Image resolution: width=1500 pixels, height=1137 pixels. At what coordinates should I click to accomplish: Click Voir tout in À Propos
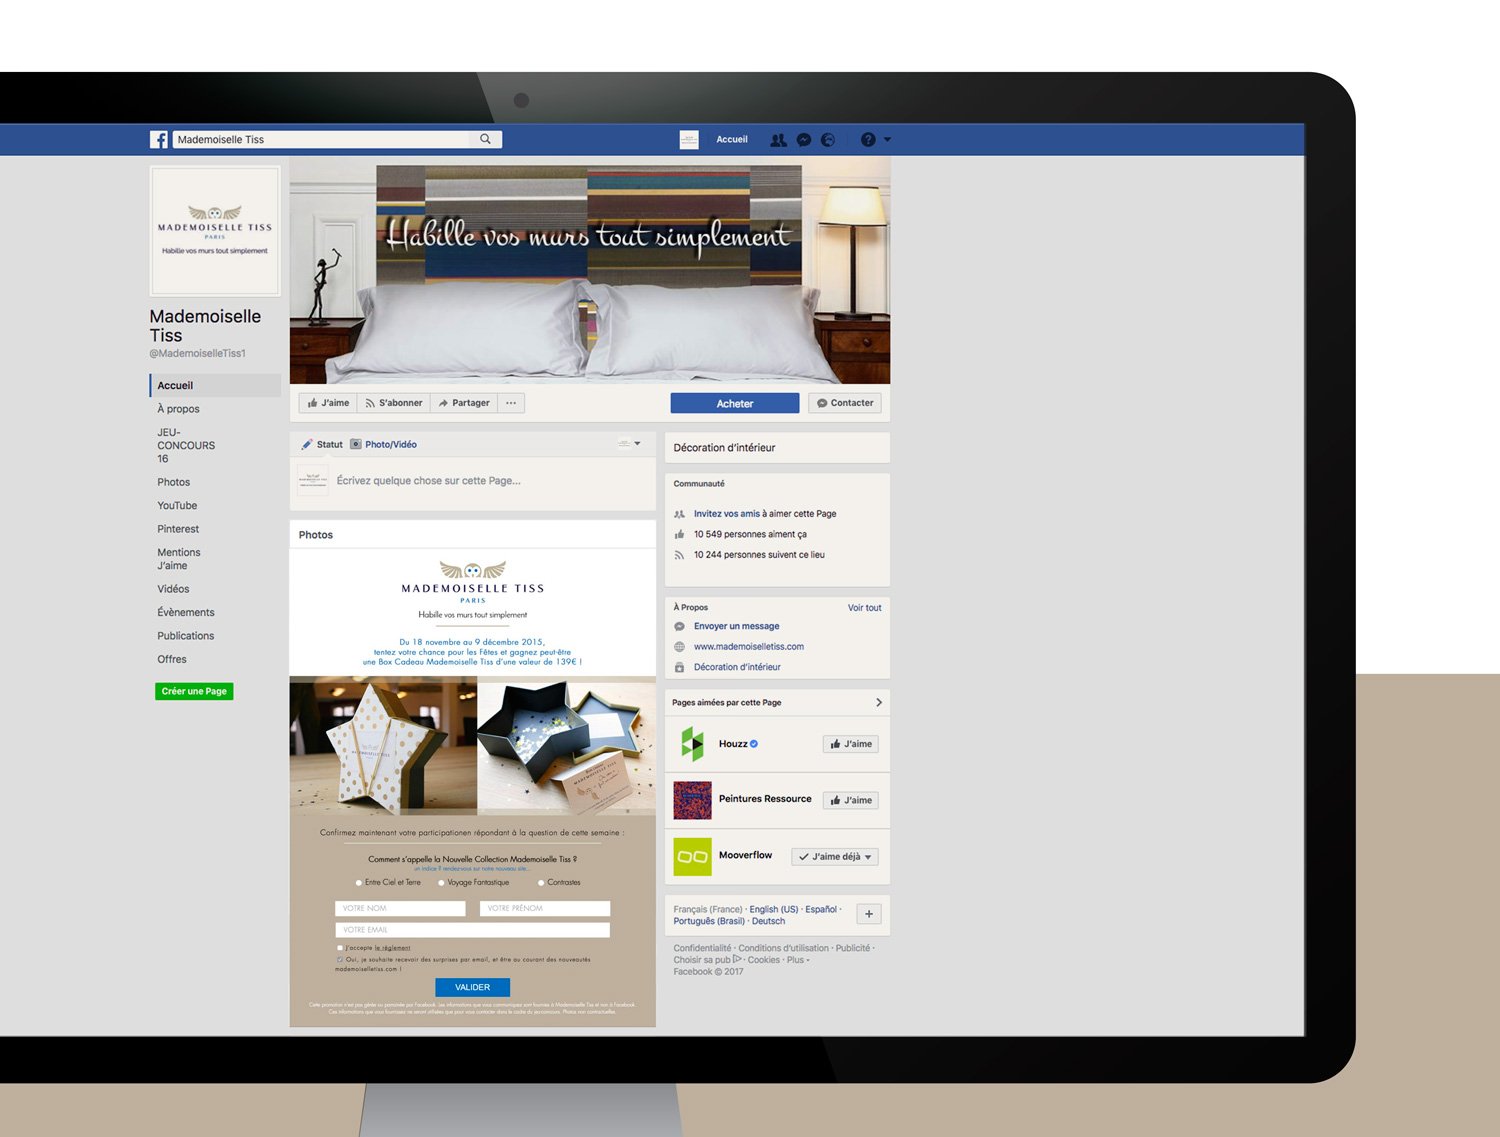coord(865,608)
